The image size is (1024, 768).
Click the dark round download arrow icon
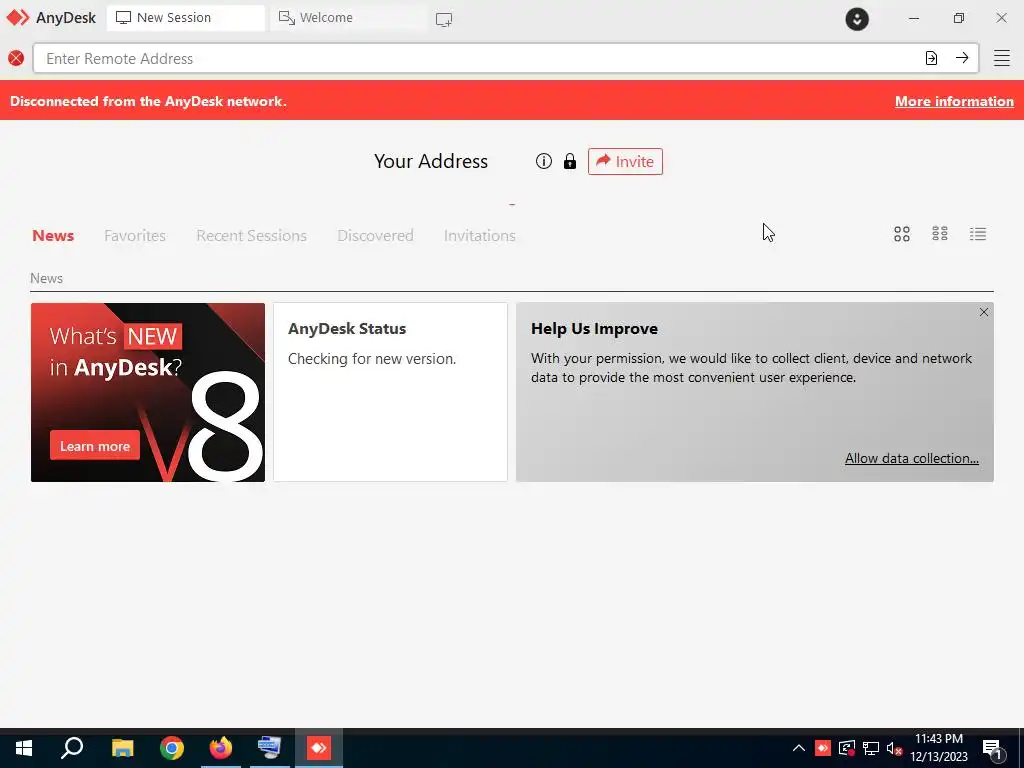(857, 19)
